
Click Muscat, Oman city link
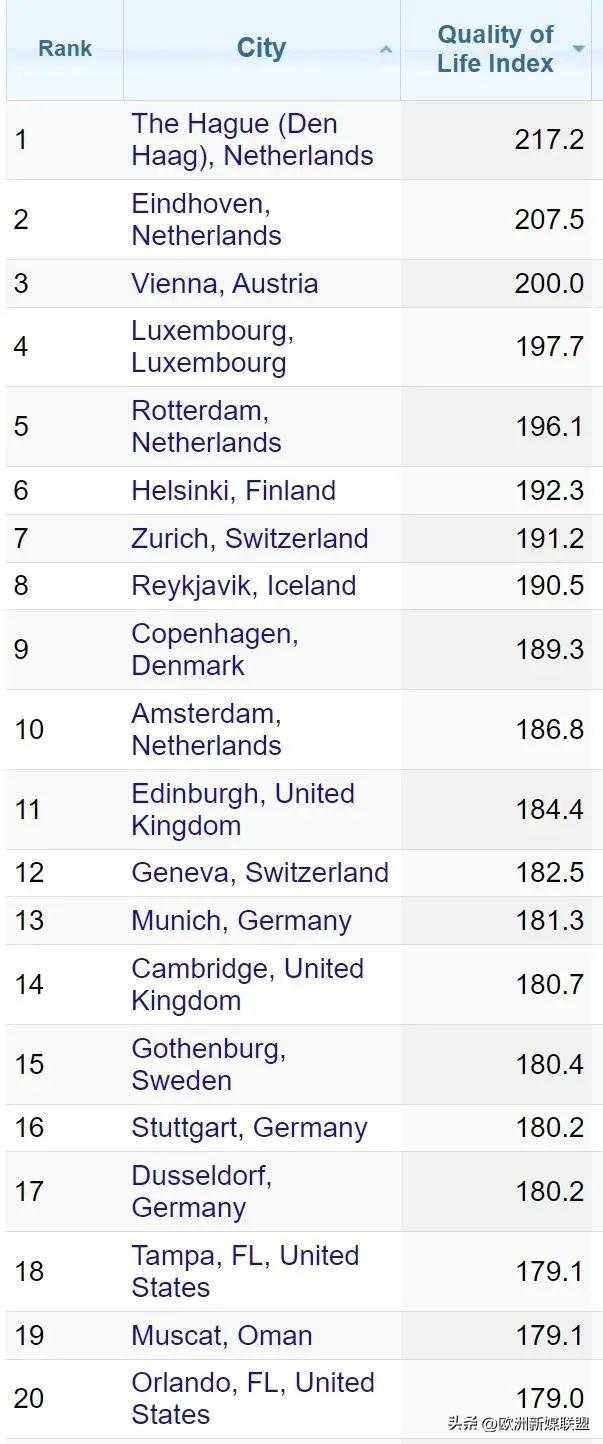(221, 1336)
